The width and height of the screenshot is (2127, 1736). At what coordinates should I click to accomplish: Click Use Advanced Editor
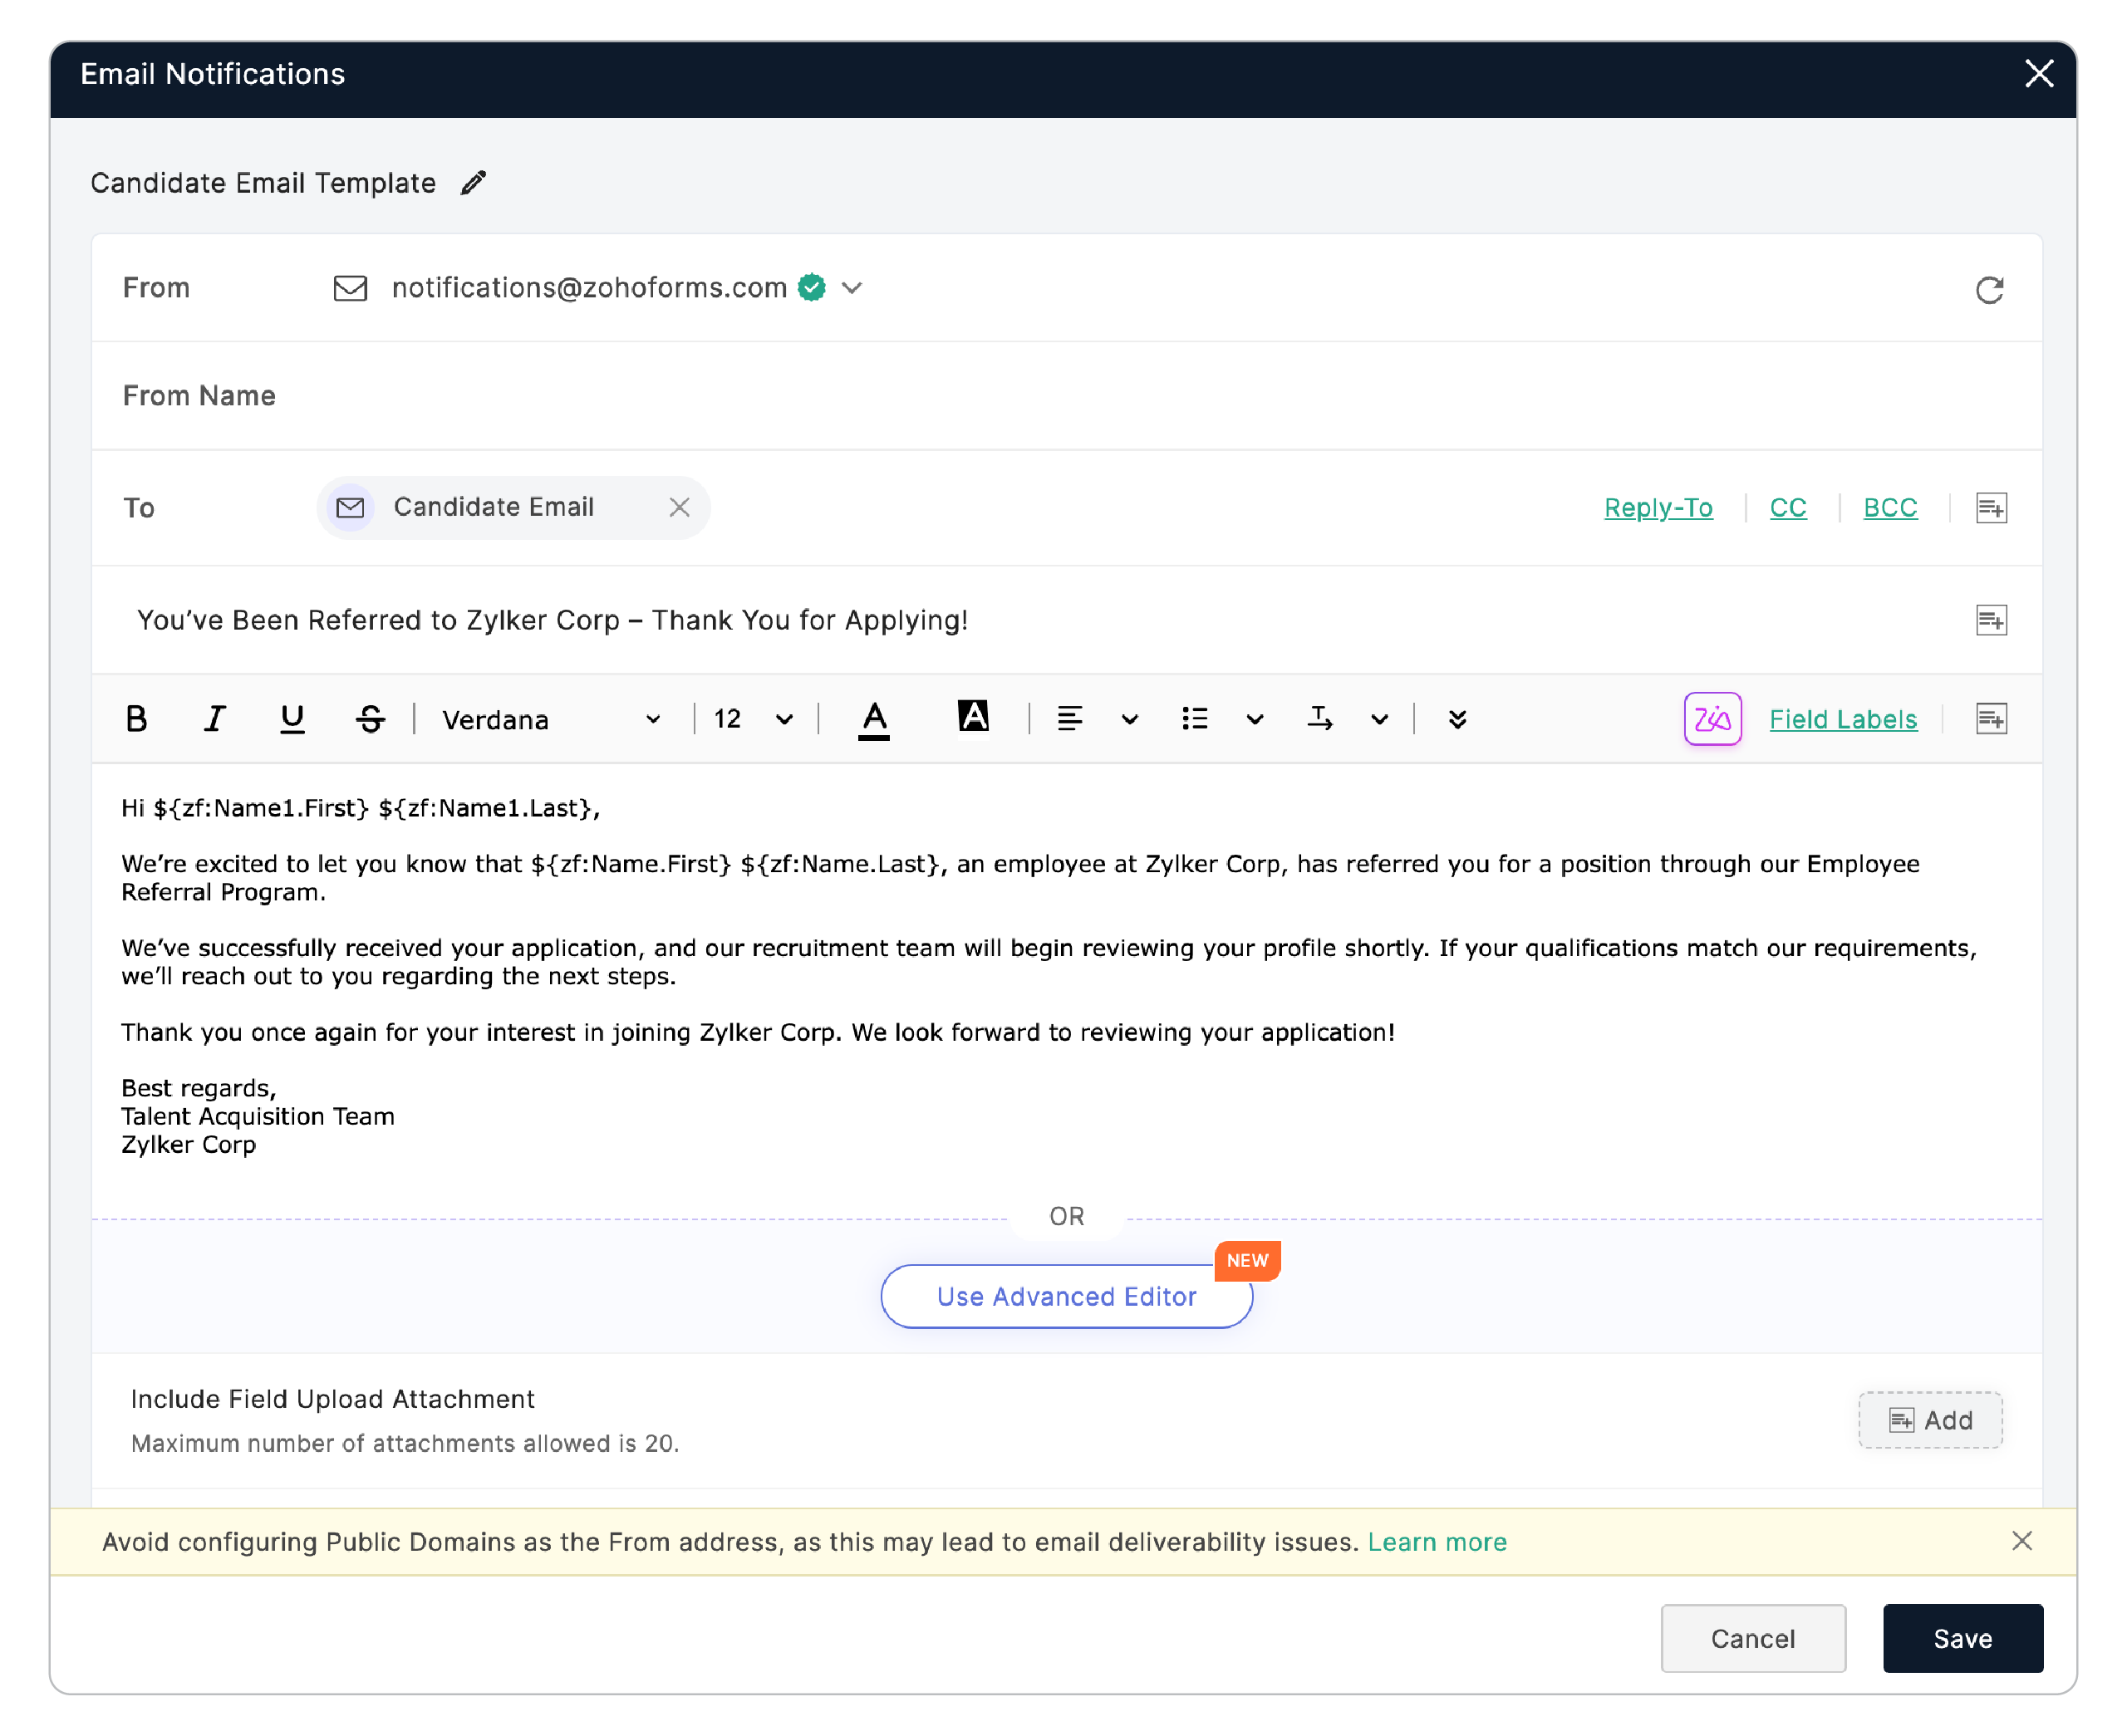click(x=1065, y=1296)
